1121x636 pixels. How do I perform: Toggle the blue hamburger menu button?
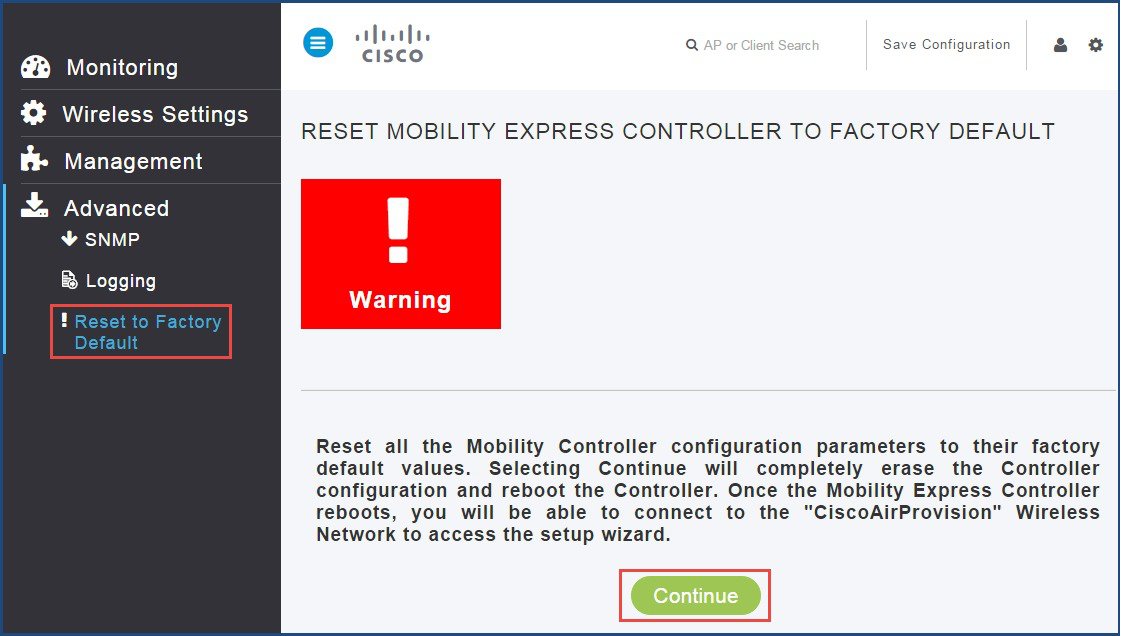pyautogui.click(x=318, y=43)
